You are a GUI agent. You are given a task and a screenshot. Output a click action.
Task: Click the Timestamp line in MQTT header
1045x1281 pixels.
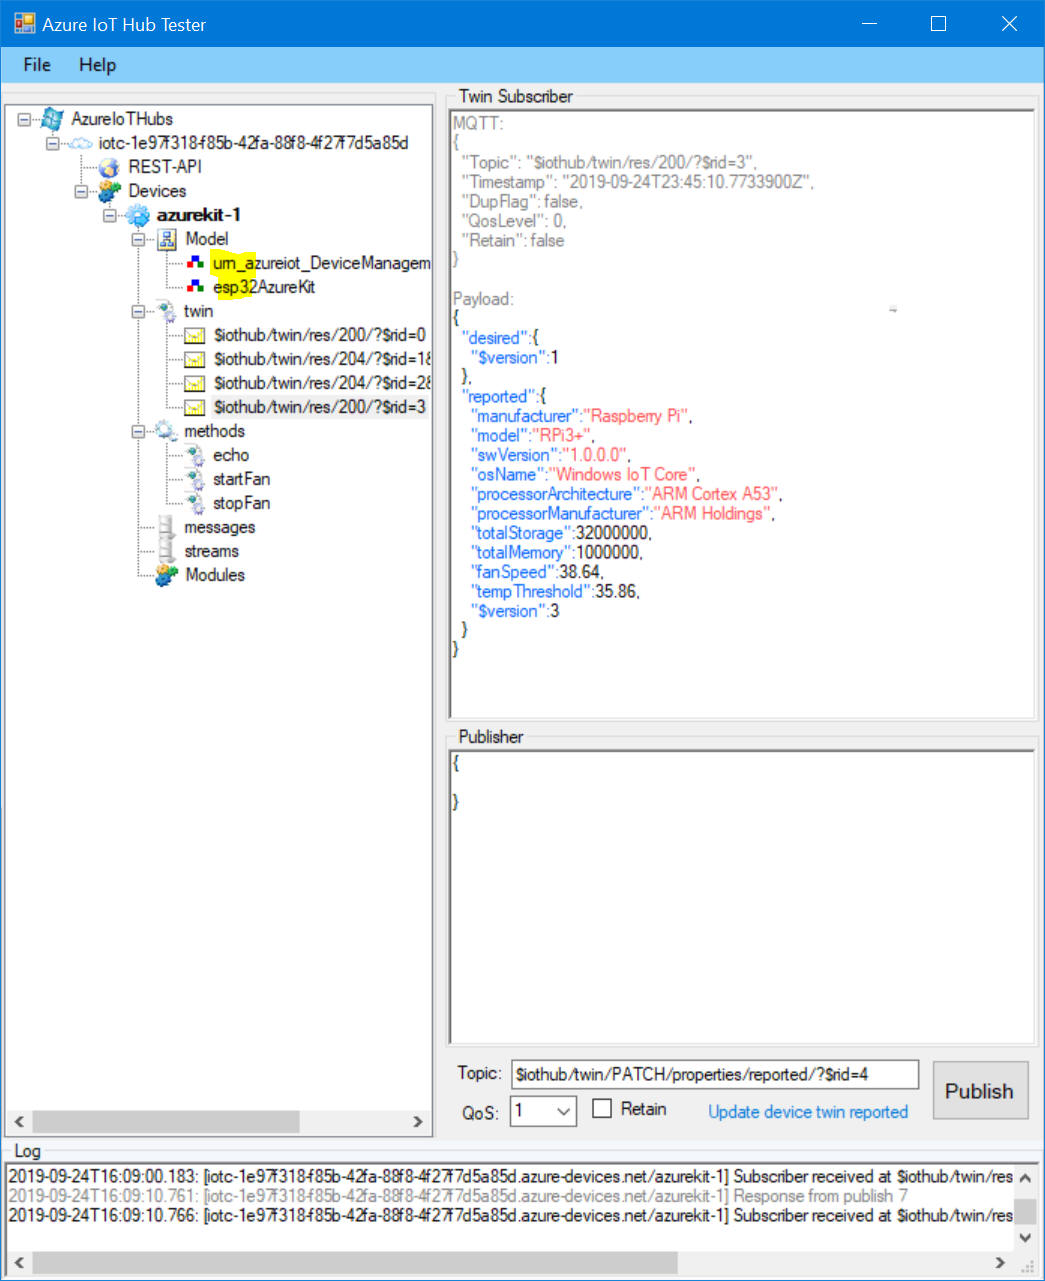click(x=637, y=182)
